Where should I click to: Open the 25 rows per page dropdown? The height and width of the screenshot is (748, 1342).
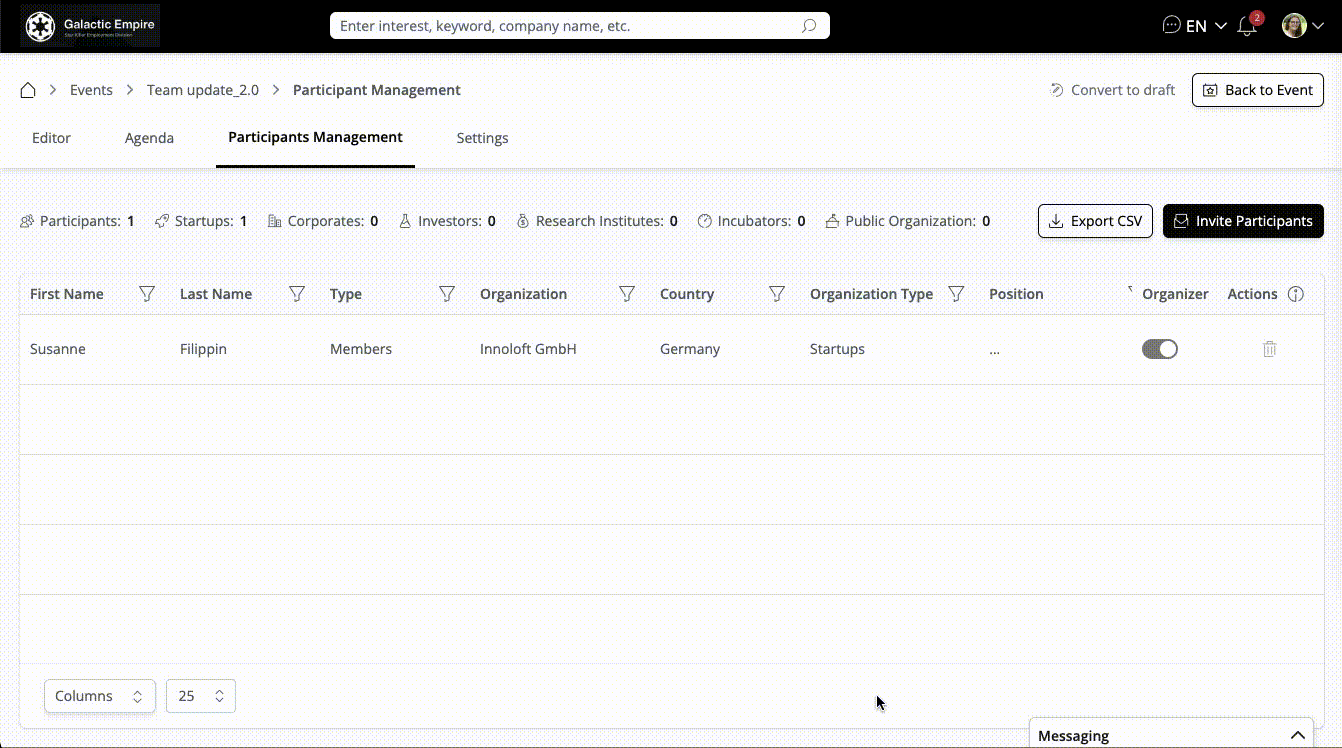coord(201,696)
